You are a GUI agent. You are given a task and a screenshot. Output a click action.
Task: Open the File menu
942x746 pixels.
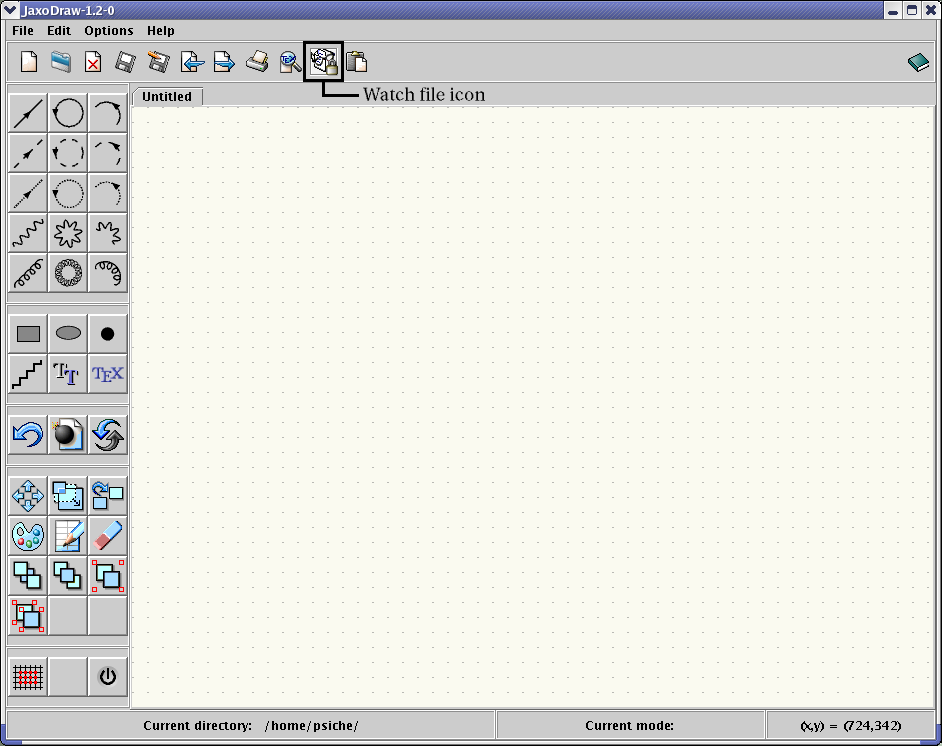23,31
